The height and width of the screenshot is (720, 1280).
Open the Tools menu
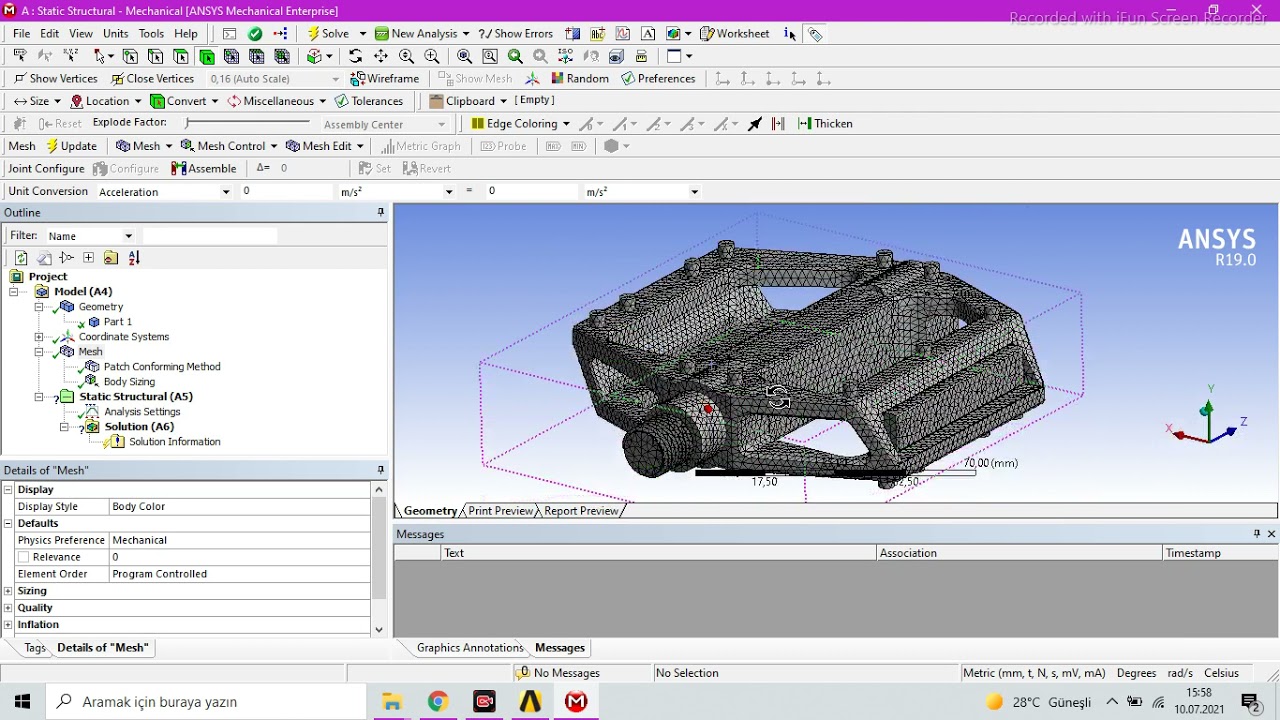(x=151, y=33)
